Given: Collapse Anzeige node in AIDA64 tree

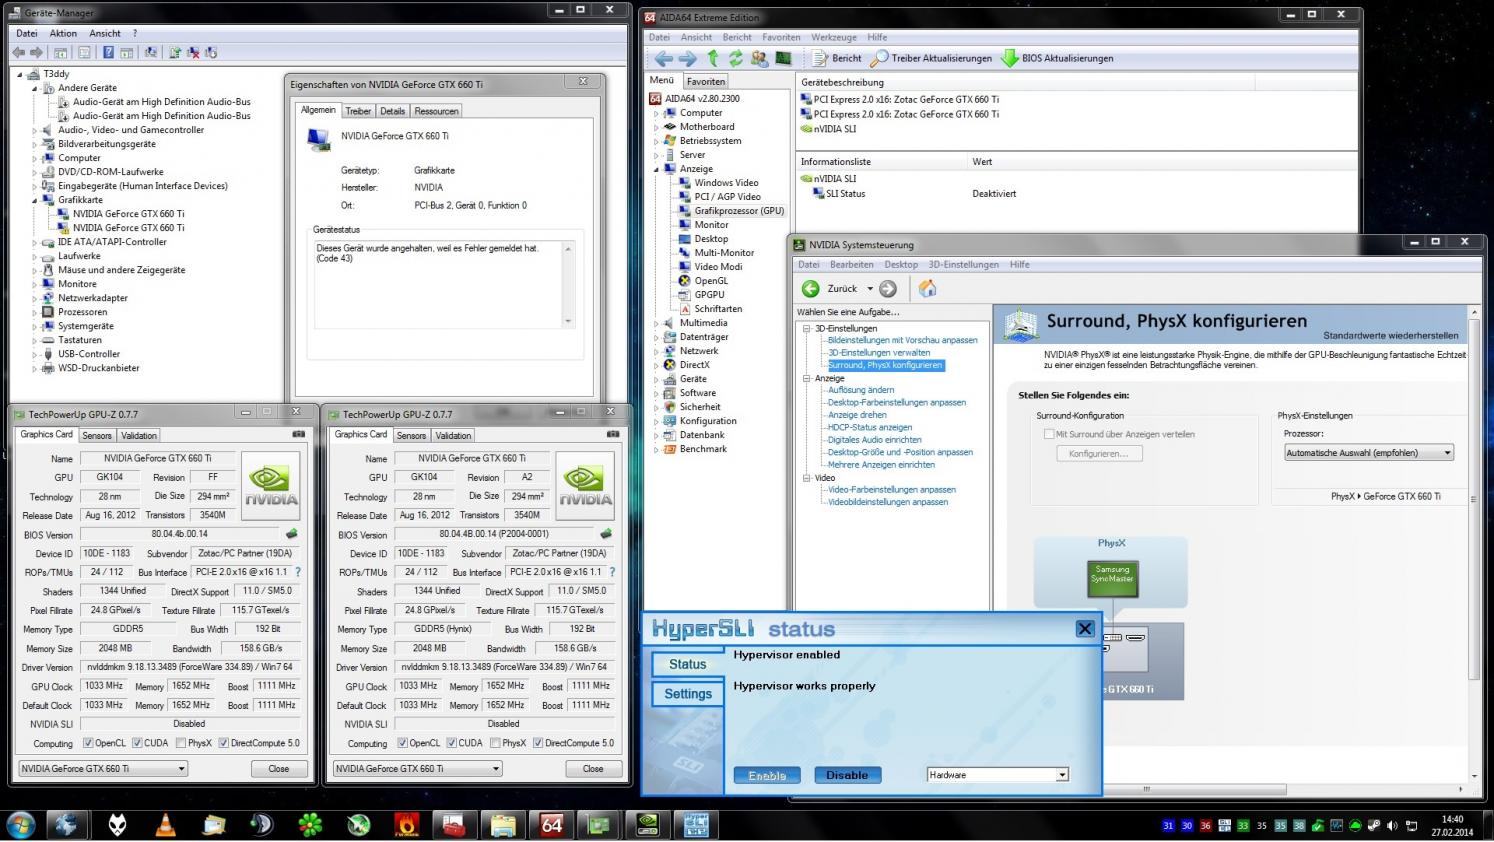Looking at the screenshot, I should pos(657,169).
